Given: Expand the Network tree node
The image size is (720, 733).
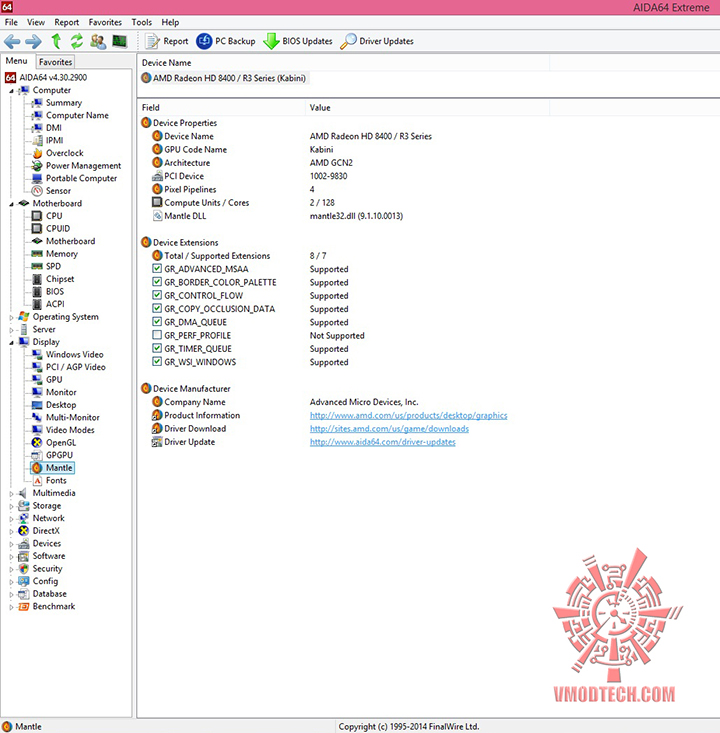Looking at the screenshot, I should tap(11, 519).
